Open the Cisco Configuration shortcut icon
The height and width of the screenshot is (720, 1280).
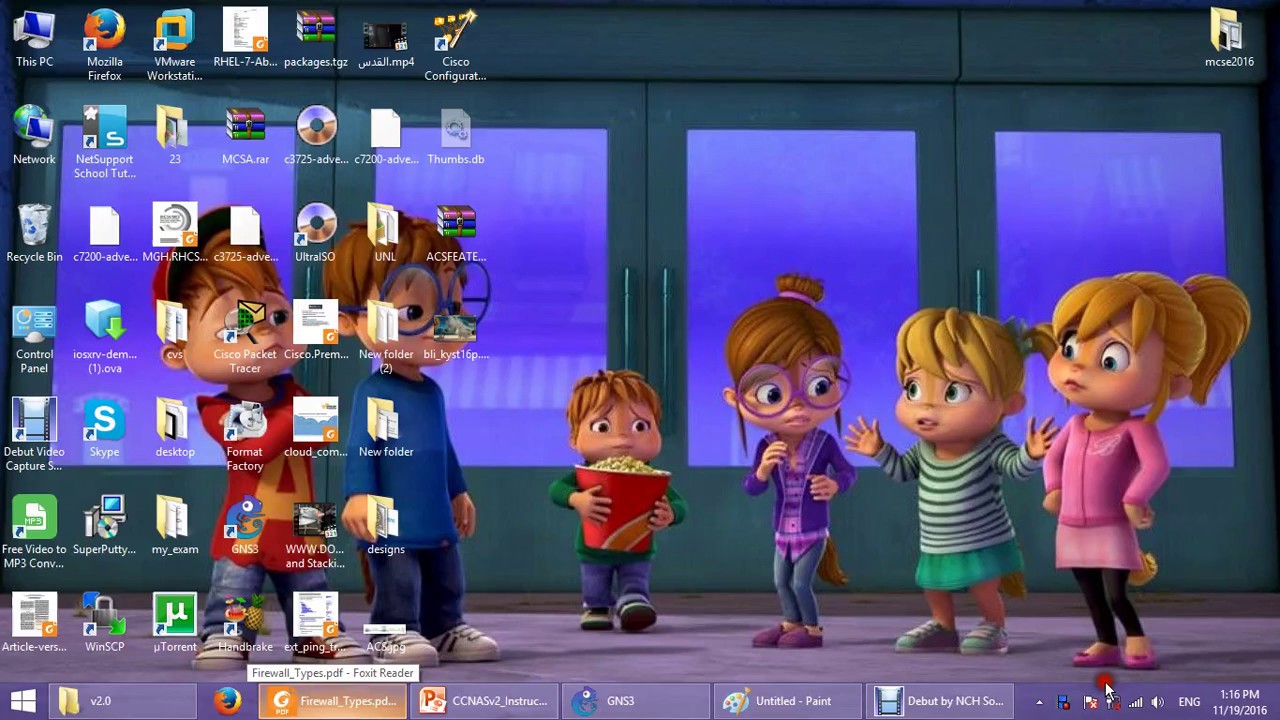pos(455,46)
